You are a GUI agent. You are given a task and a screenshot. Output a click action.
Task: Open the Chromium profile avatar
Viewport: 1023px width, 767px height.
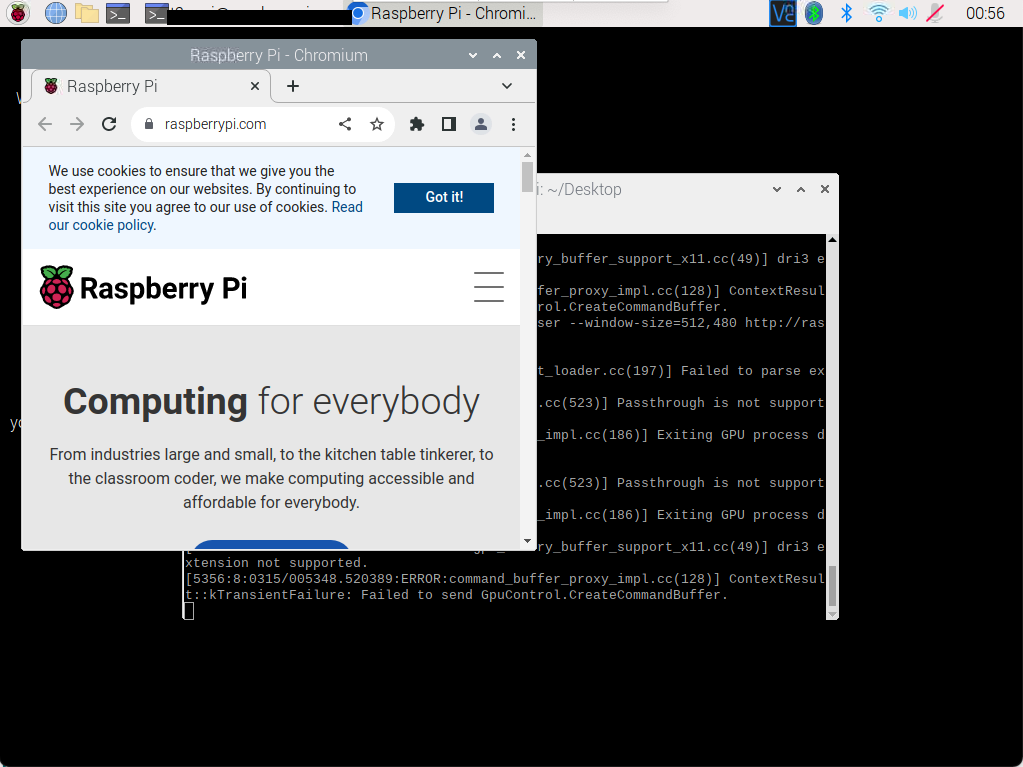point(481,124)
